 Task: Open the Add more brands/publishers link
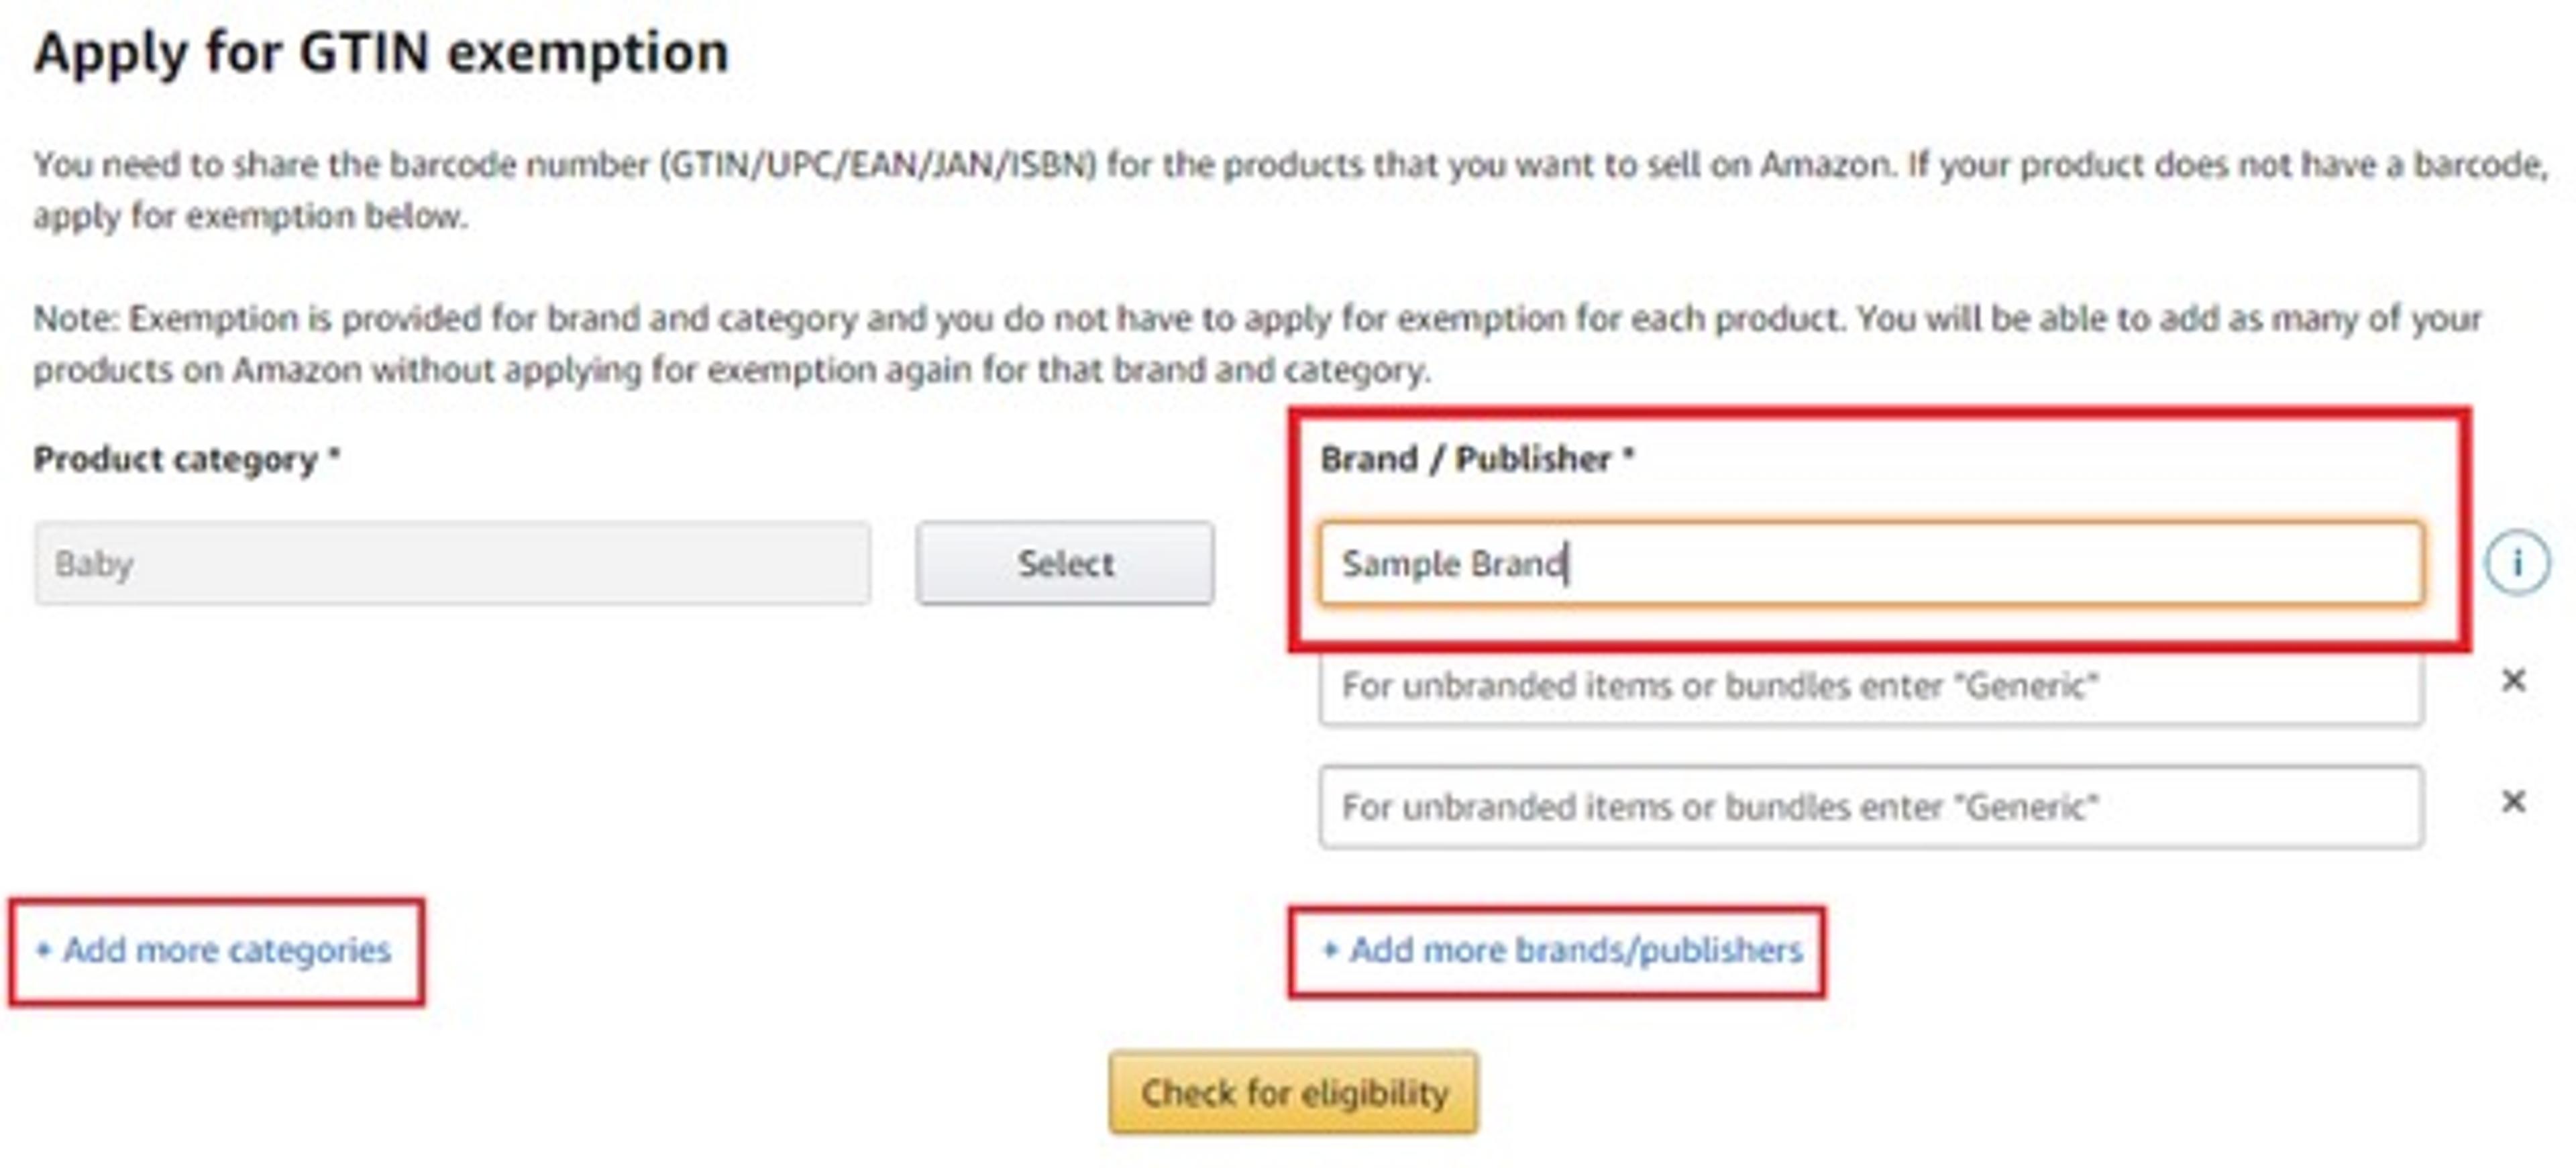[1575, 950]
